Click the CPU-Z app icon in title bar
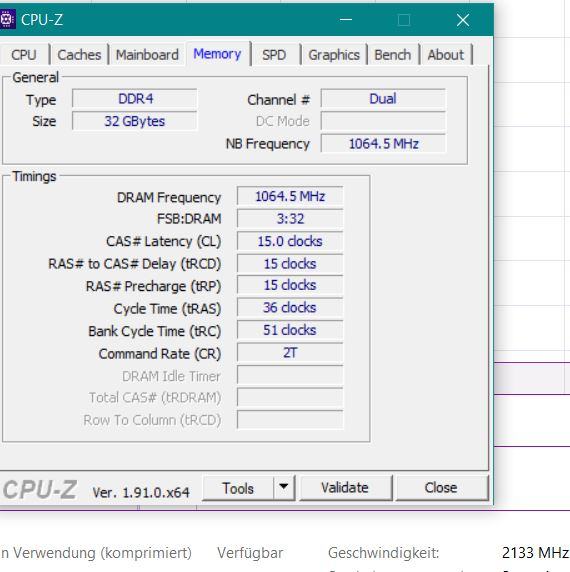The image size is (570, 572). click(7, 20)
